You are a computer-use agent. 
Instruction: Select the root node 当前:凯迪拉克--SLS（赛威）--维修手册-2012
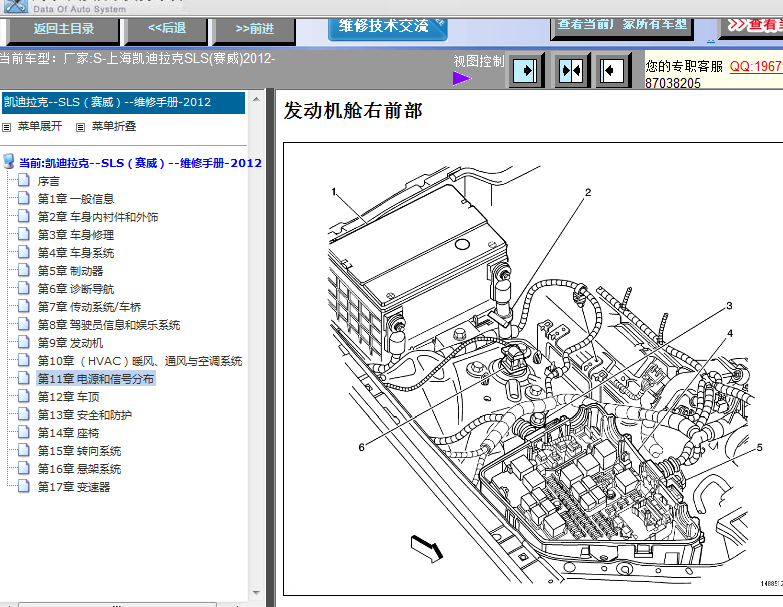[140, 163]
